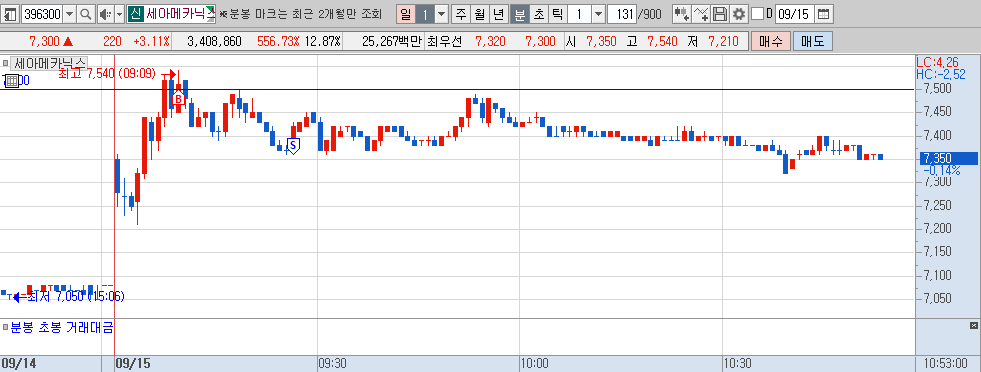Click the S sell marker on chart
This screenshot has height=372, width=981.
point(292,146)
